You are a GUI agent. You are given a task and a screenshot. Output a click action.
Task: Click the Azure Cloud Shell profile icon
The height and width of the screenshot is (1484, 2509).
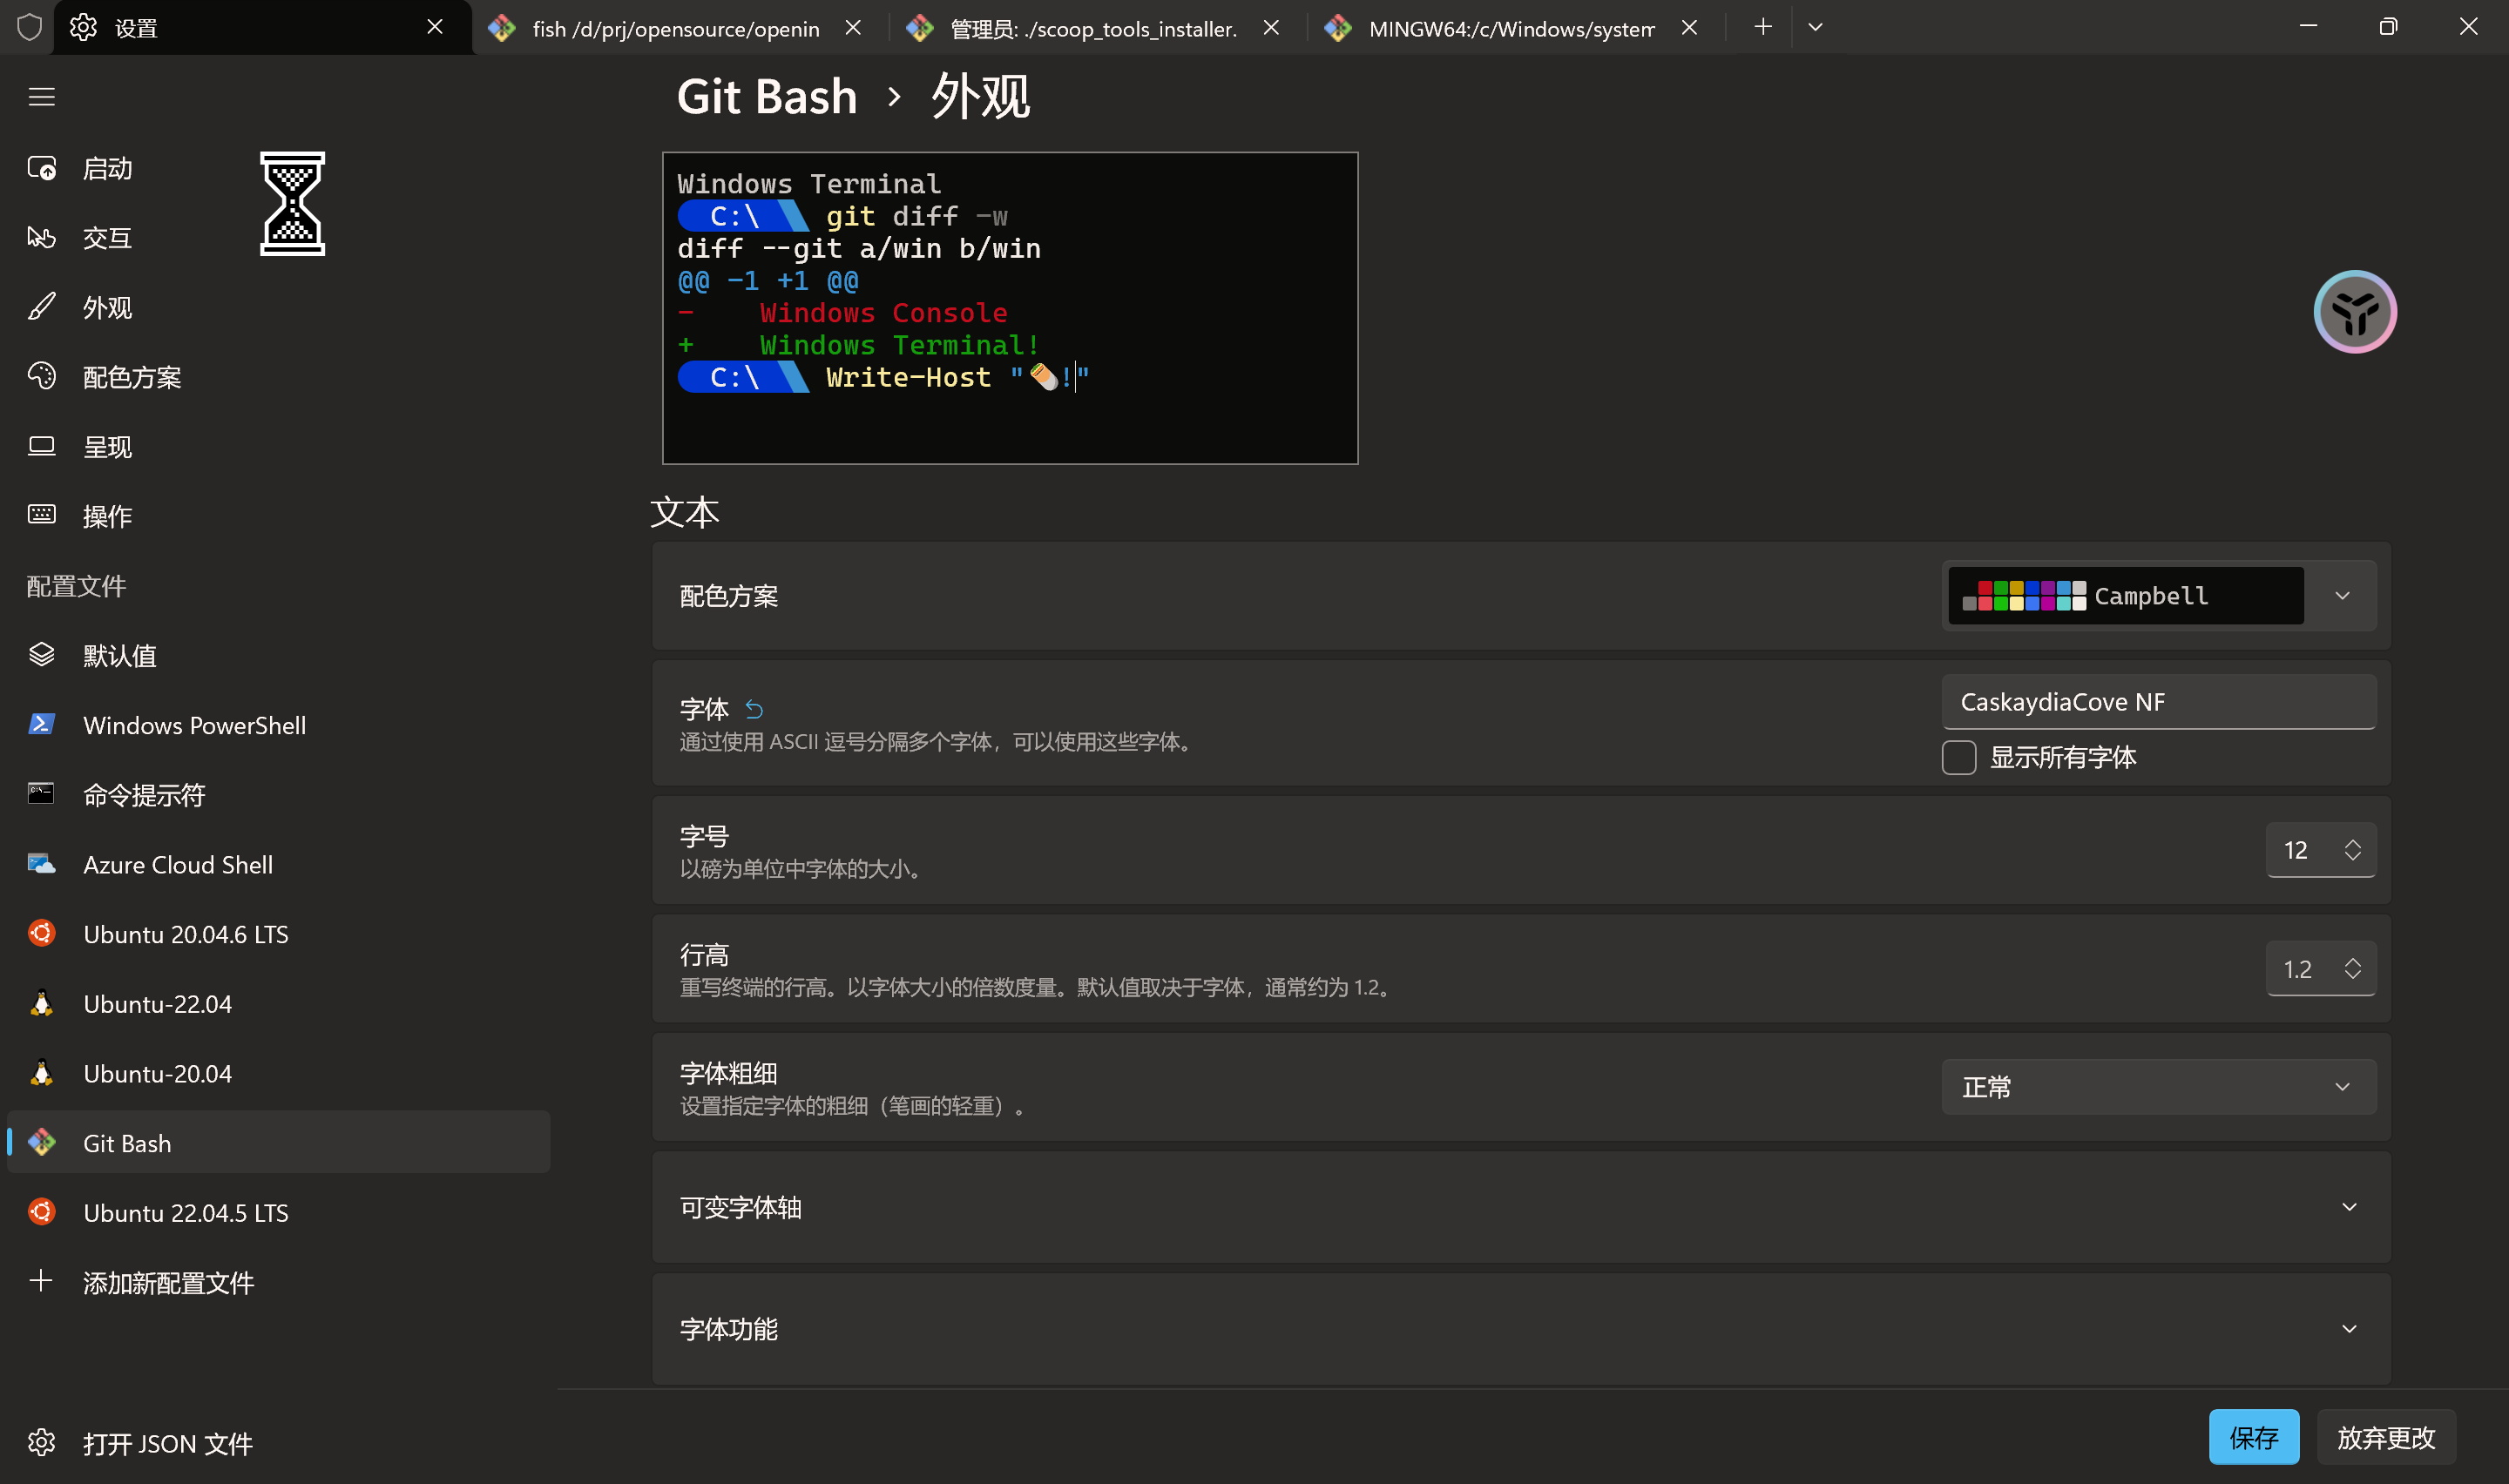click(41, 864)
